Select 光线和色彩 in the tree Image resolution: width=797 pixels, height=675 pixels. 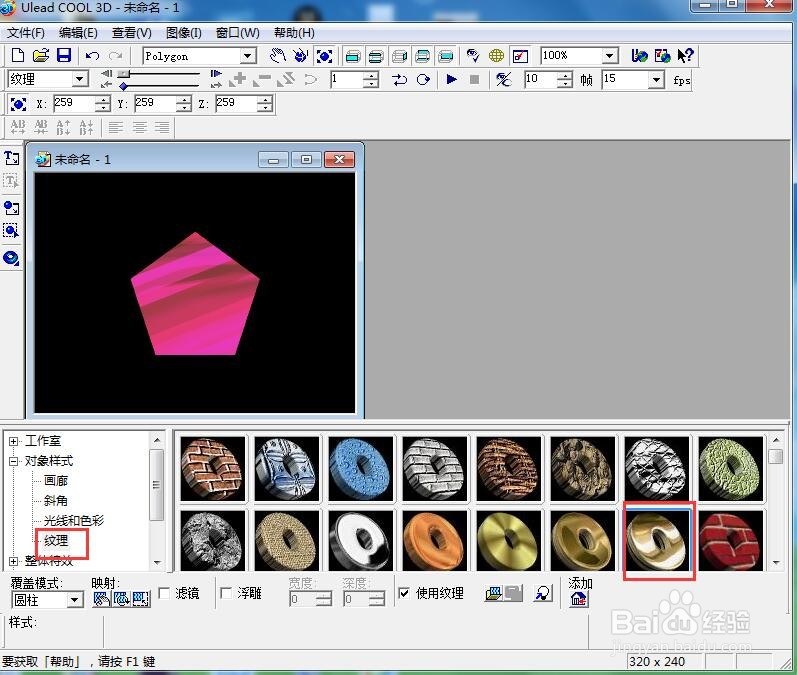pyautogui.click(x=74, y=520)
